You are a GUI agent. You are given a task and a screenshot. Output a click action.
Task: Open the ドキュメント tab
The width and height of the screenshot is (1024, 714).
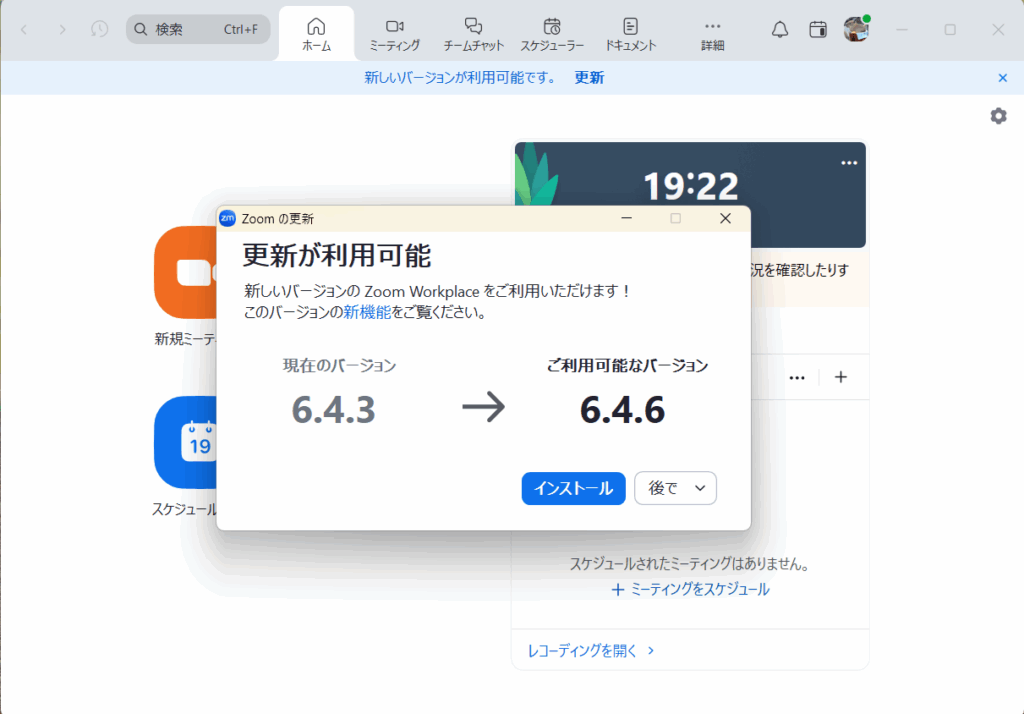(x=630, y=34)
